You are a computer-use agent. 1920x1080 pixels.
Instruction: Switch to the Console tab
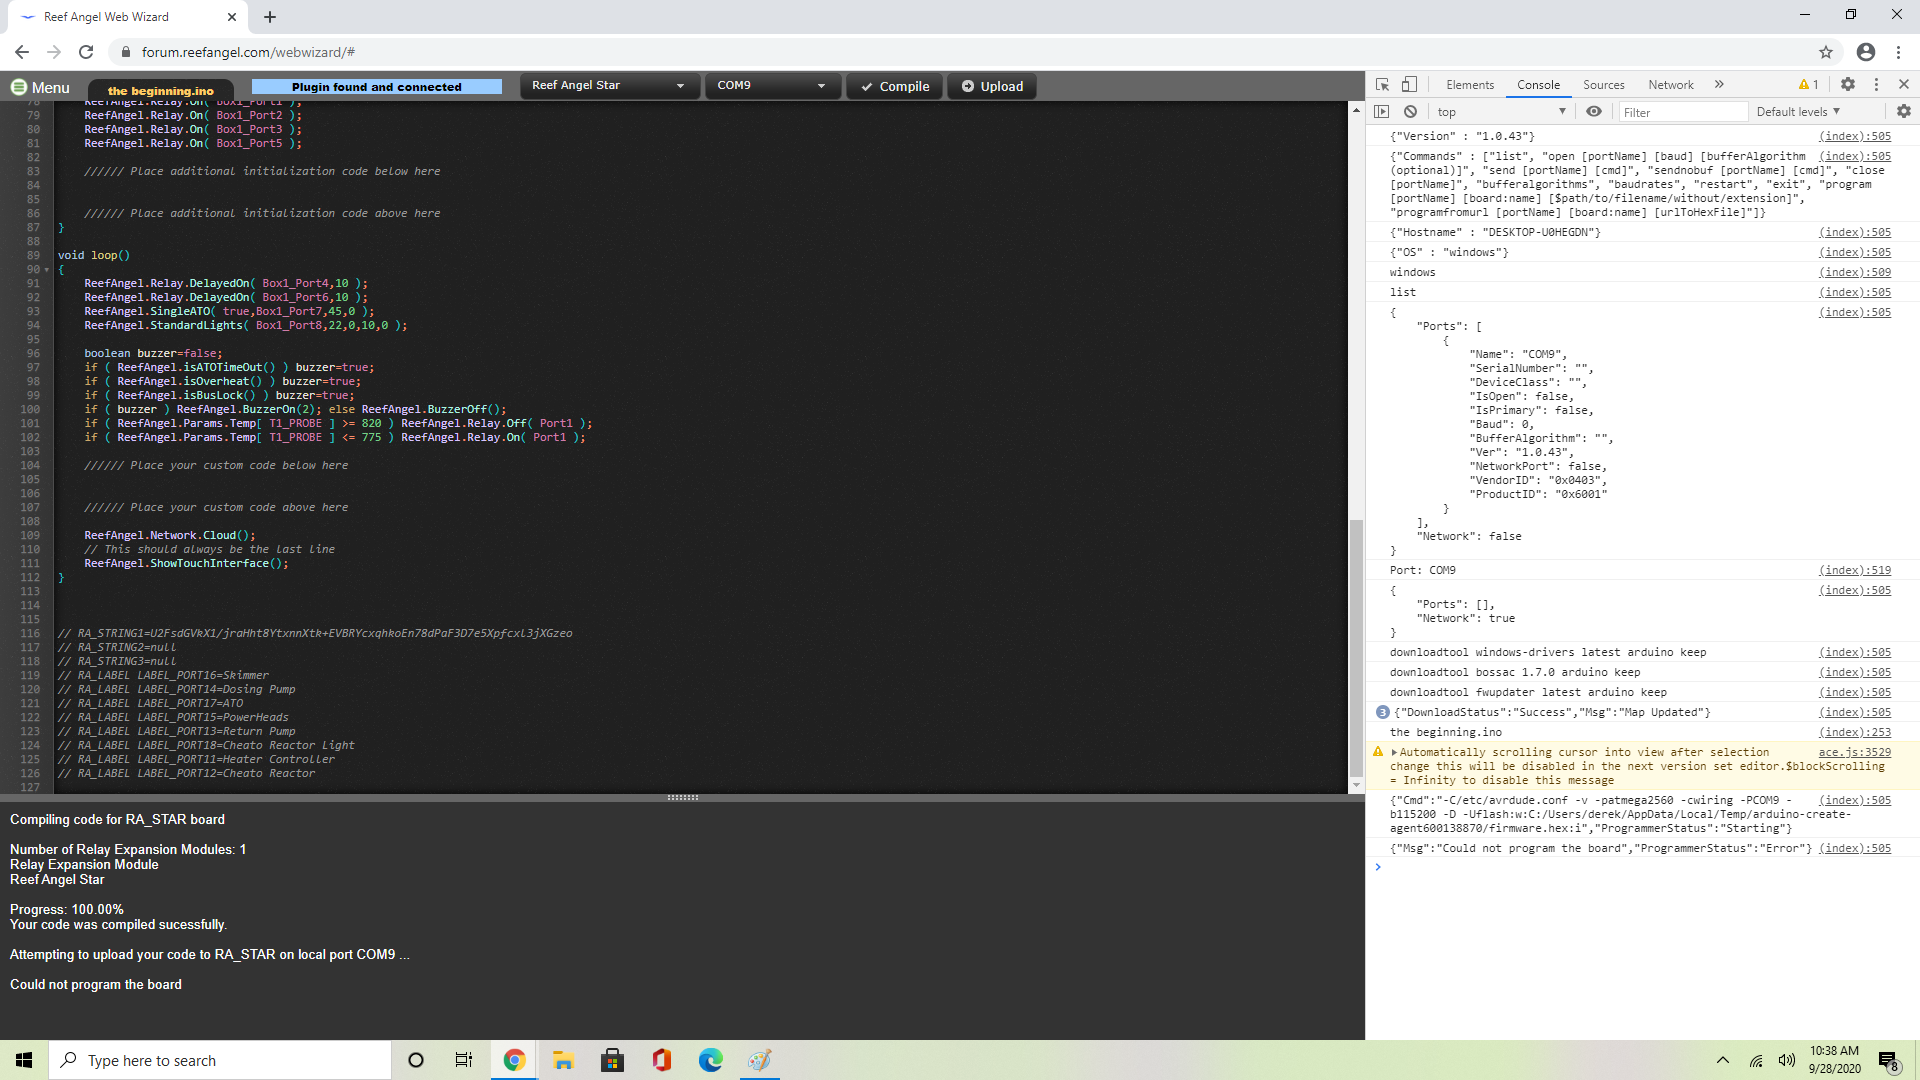point(1538,85)
